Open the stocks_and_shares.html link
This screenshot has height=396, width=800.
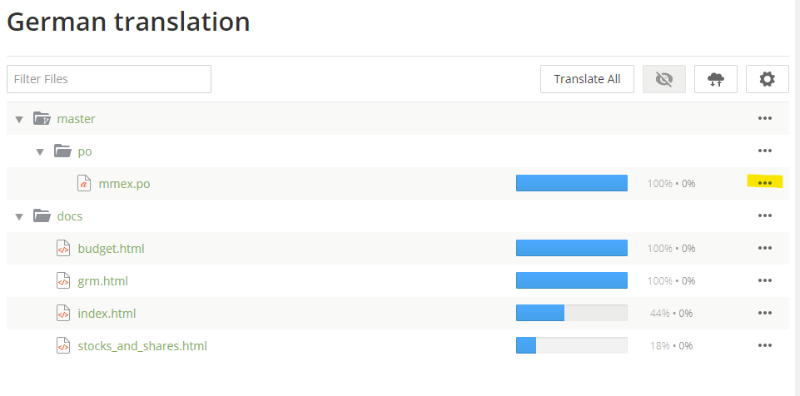(x=142, y=346)
